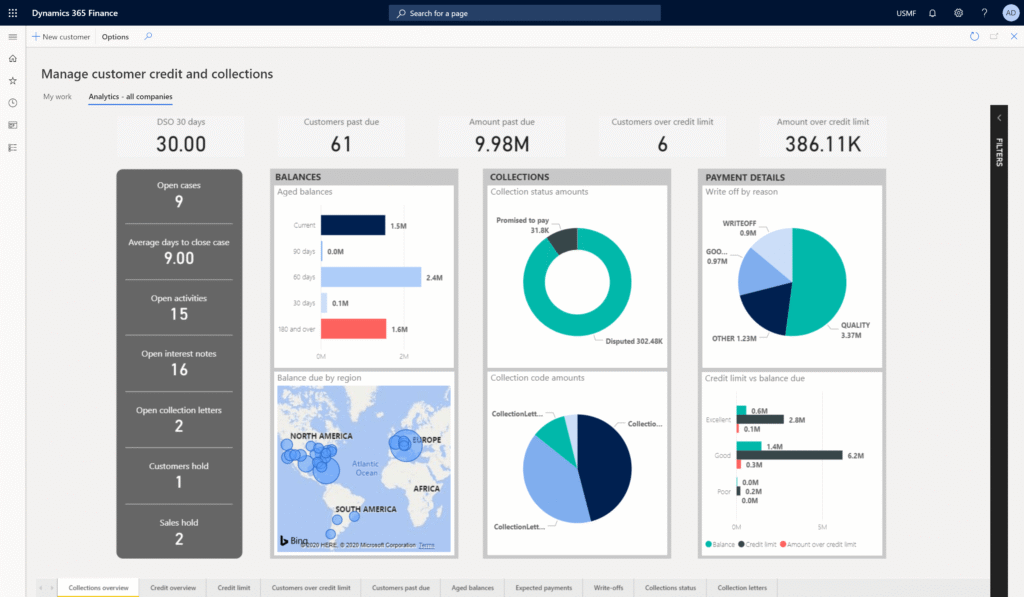Refresh the workspace with the refresh icon

973,36
